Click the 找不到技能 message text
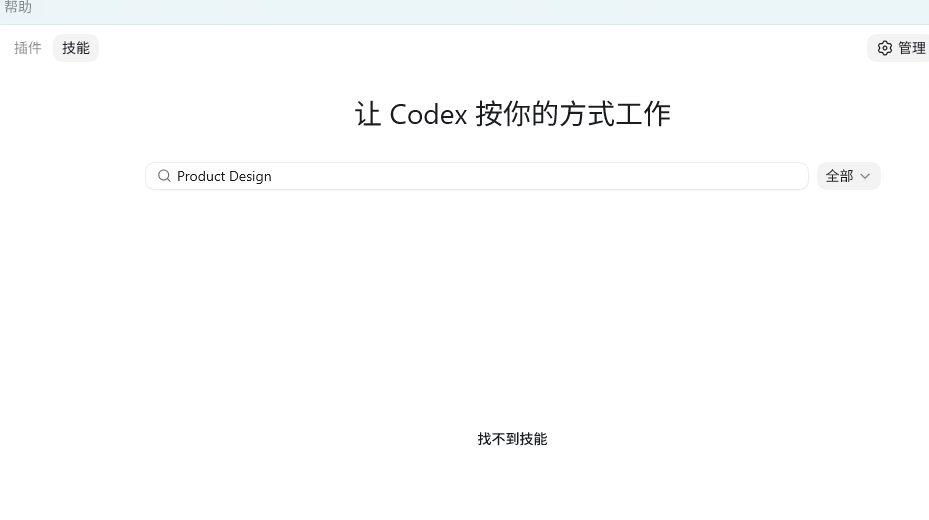 pyautogui.click(x=512, y=439)
